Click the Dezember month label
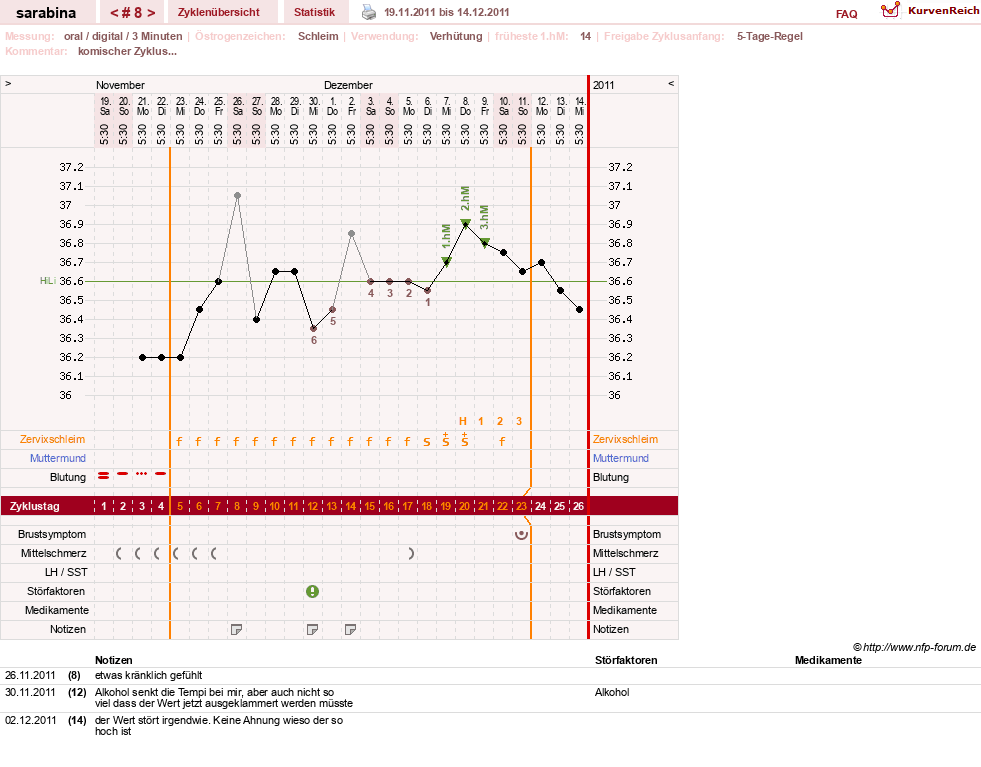This screenshot has width=981, height=767. tap(348, 85)
